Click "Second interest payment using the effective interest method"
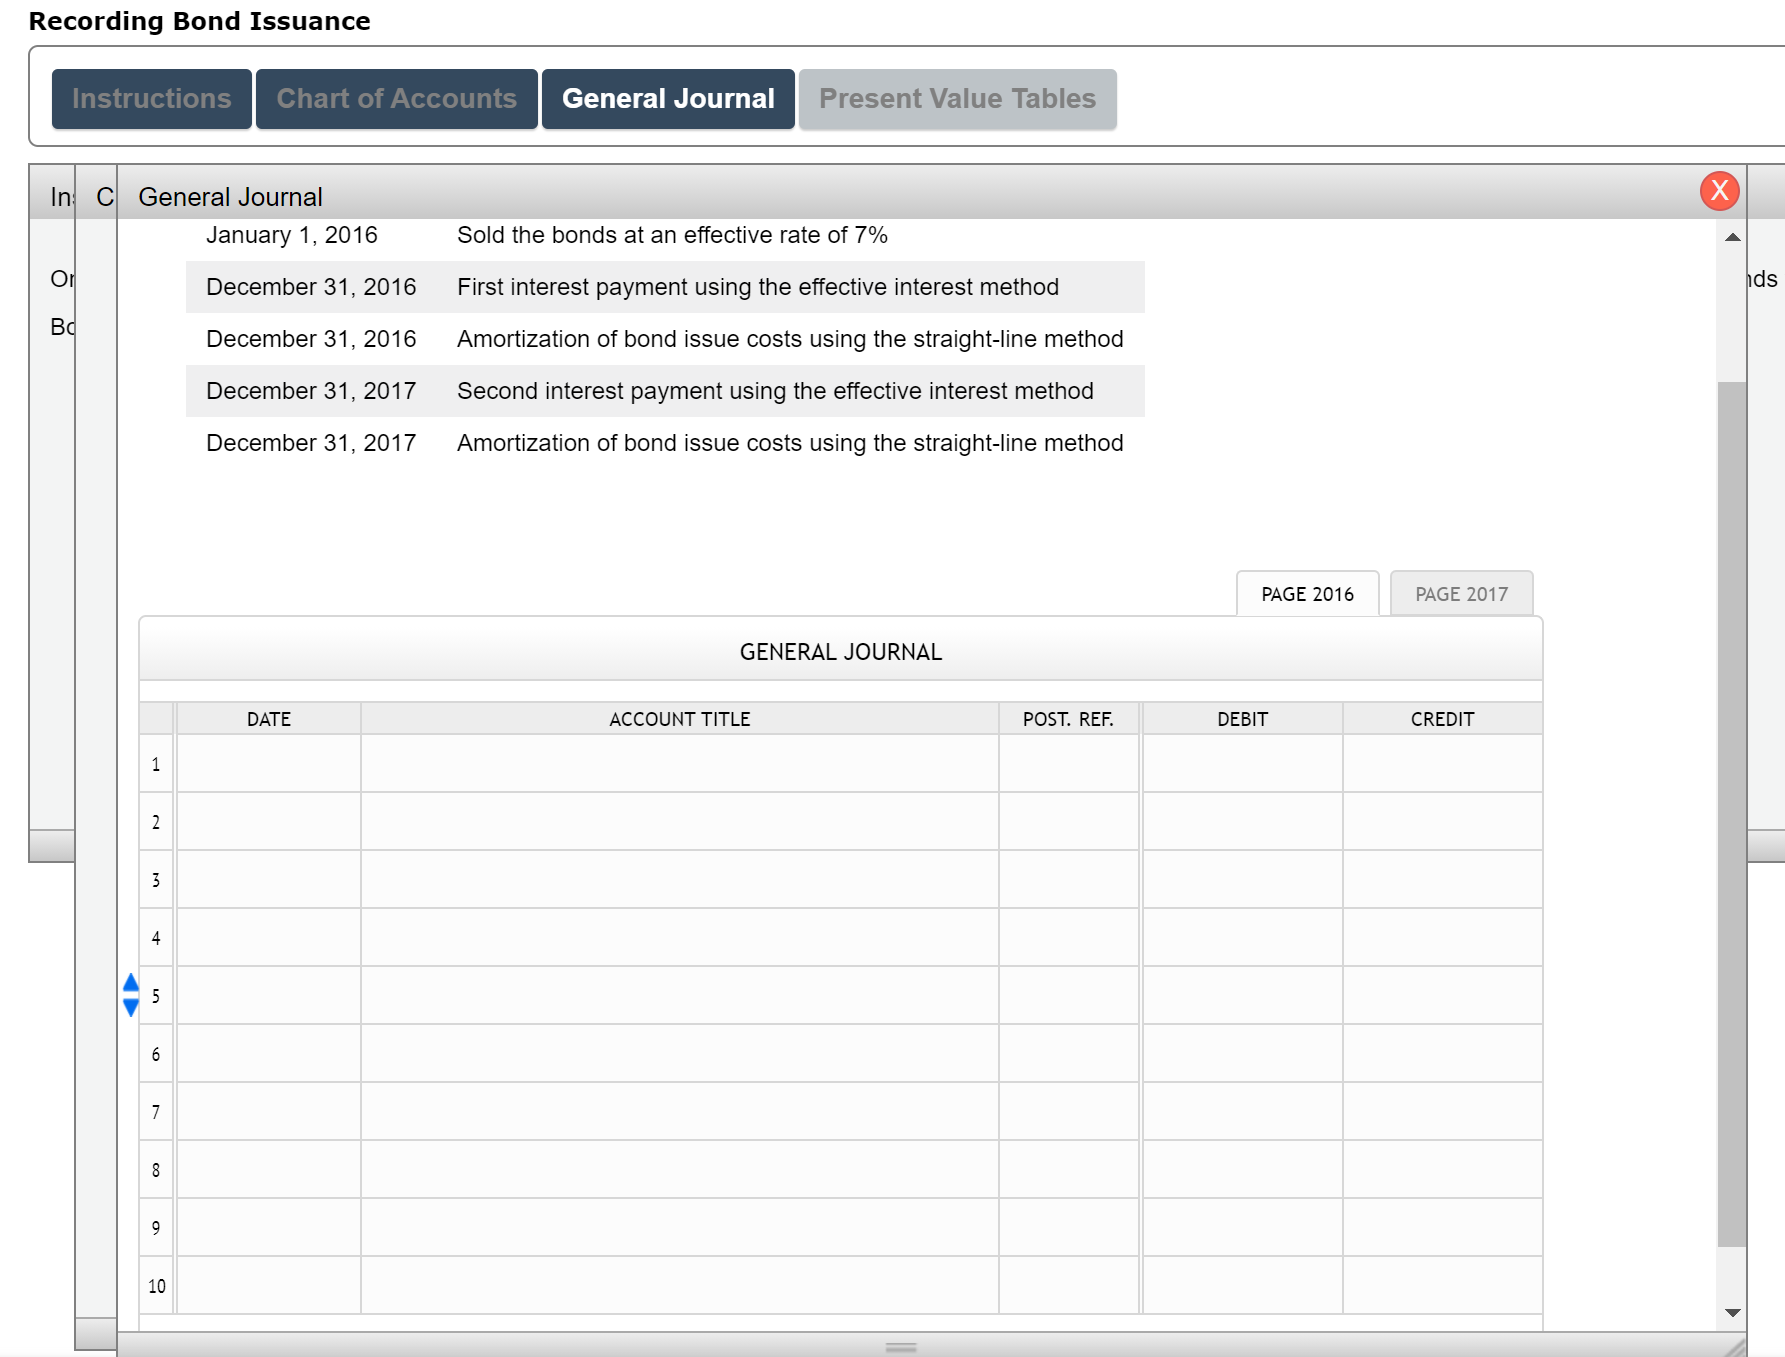 click(x=775, y=391)
